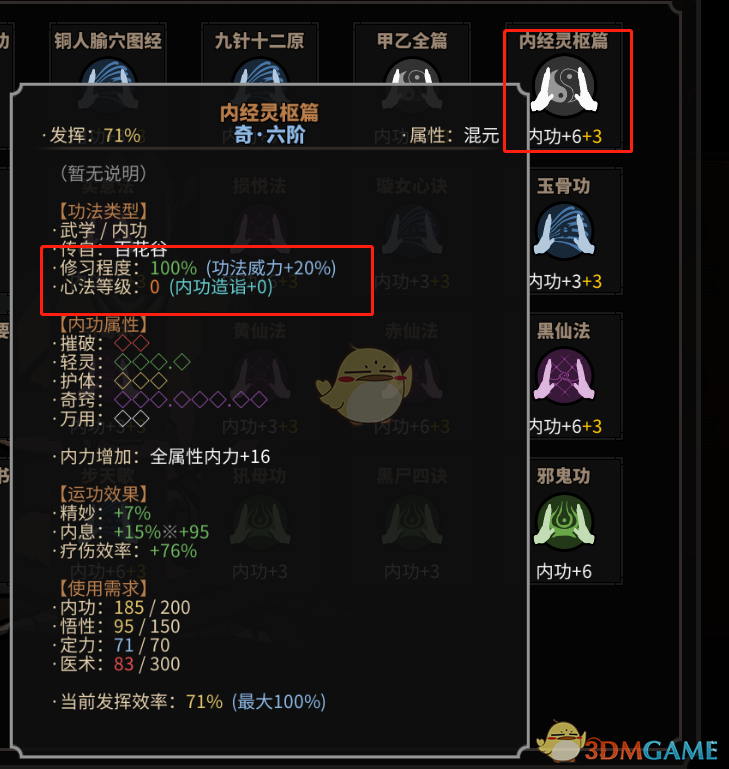Image resolution: width=729 pixels, height=769 pixels.
Task: Click the 内功+6+3 label under 黑仙法
Action: coord(565,426)
